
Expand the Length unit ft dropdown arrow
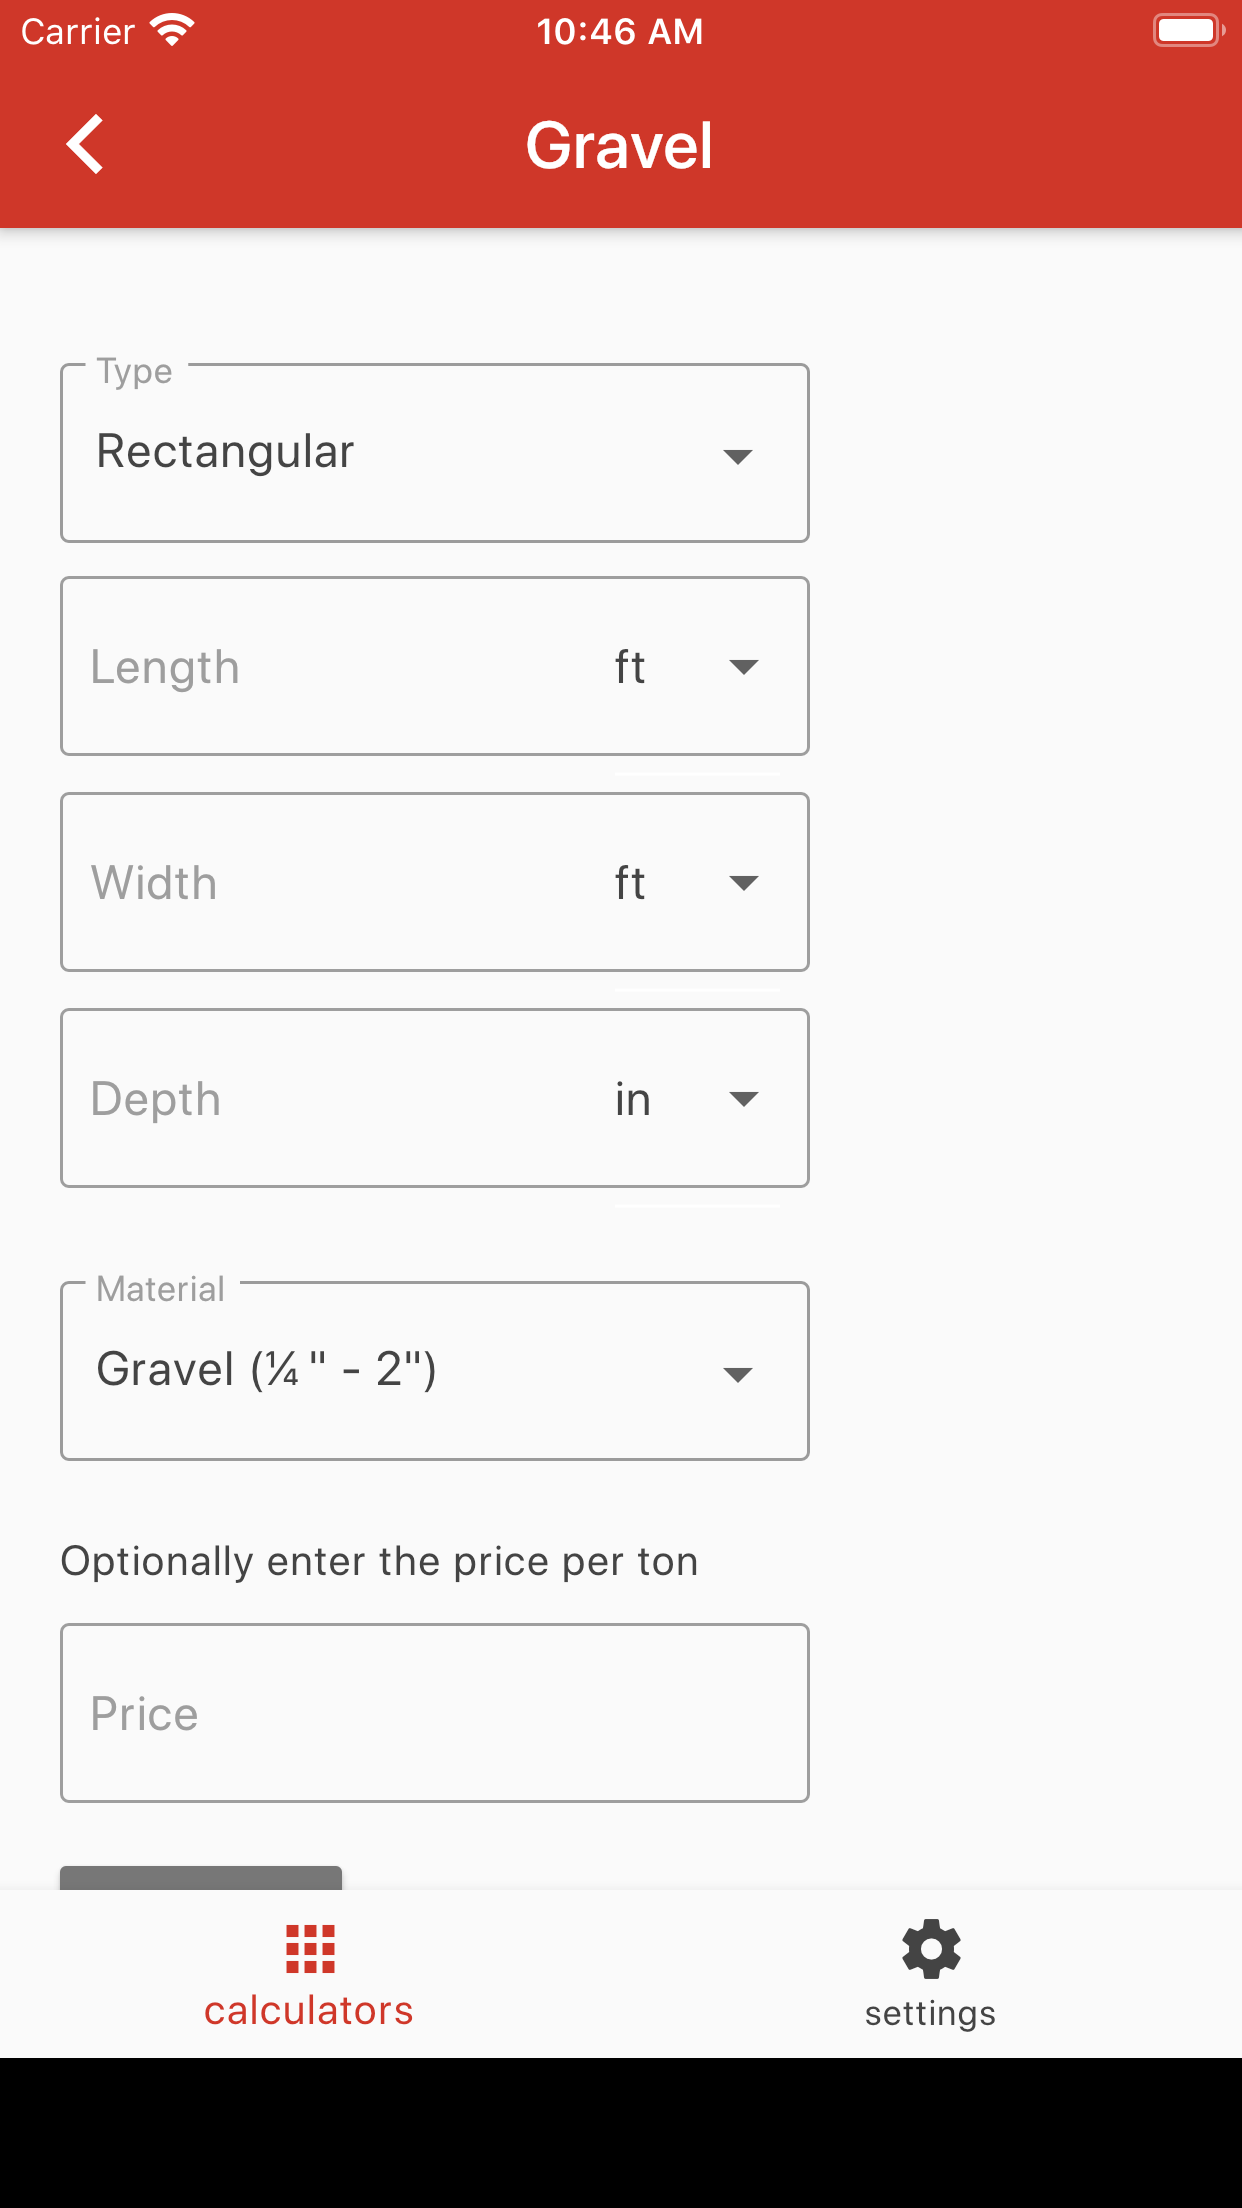tap(743, 667)
